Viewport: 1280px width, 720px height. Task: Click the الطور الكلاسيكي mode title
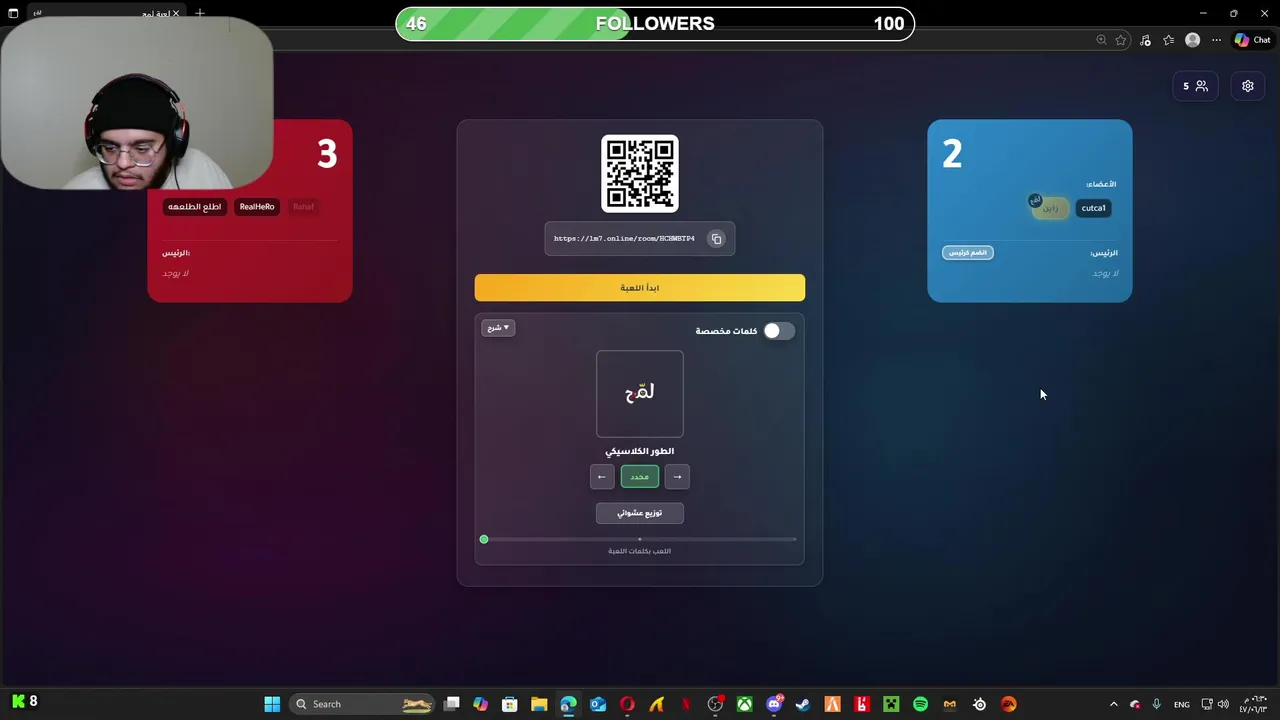[640, 451]
